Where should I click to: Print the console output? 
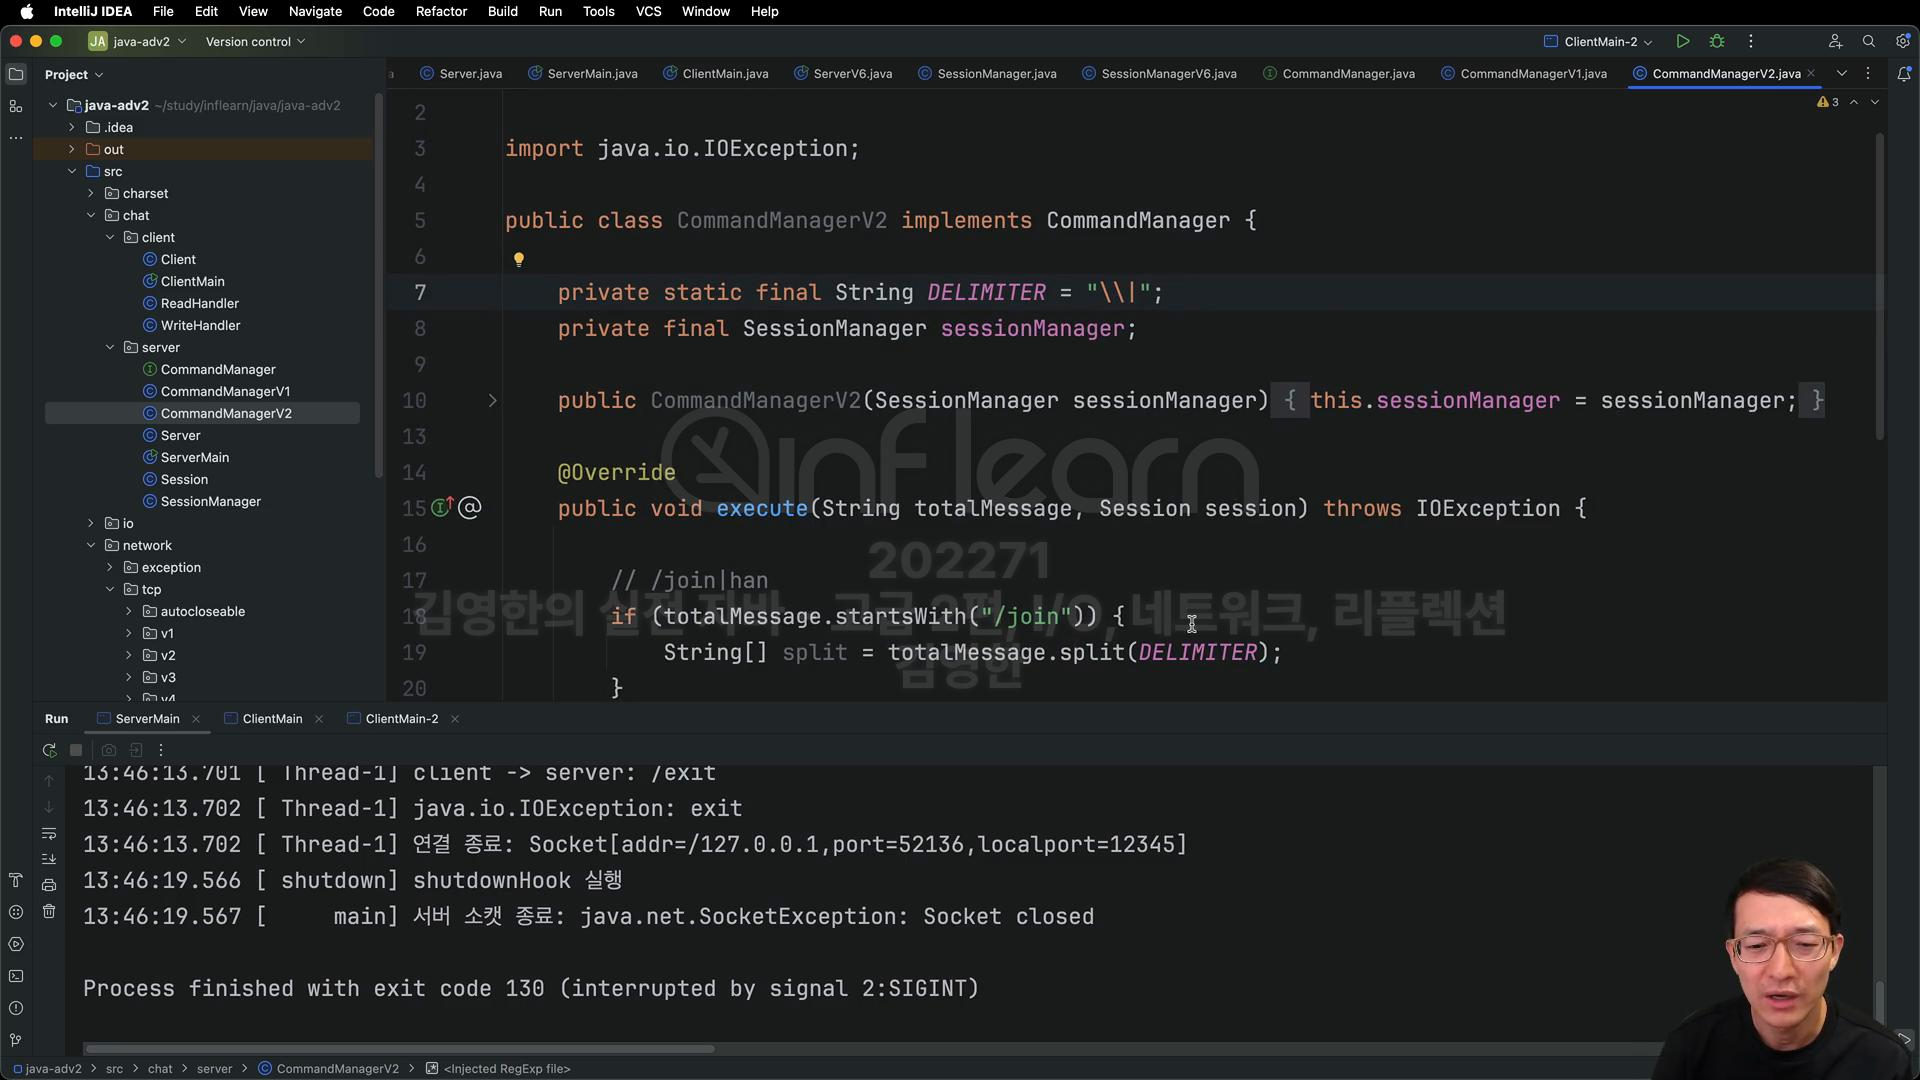[x=49, y=885]
